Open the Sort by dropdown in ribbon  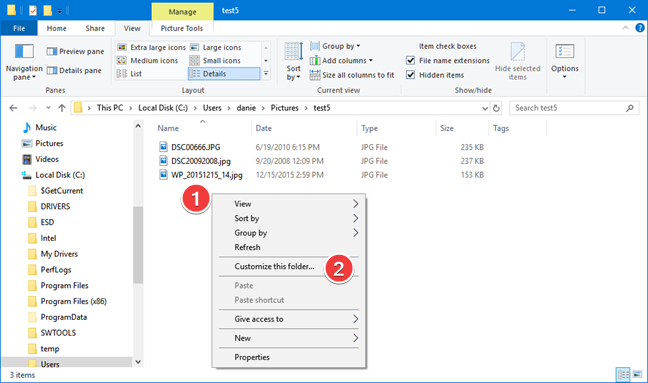[293, 62]
